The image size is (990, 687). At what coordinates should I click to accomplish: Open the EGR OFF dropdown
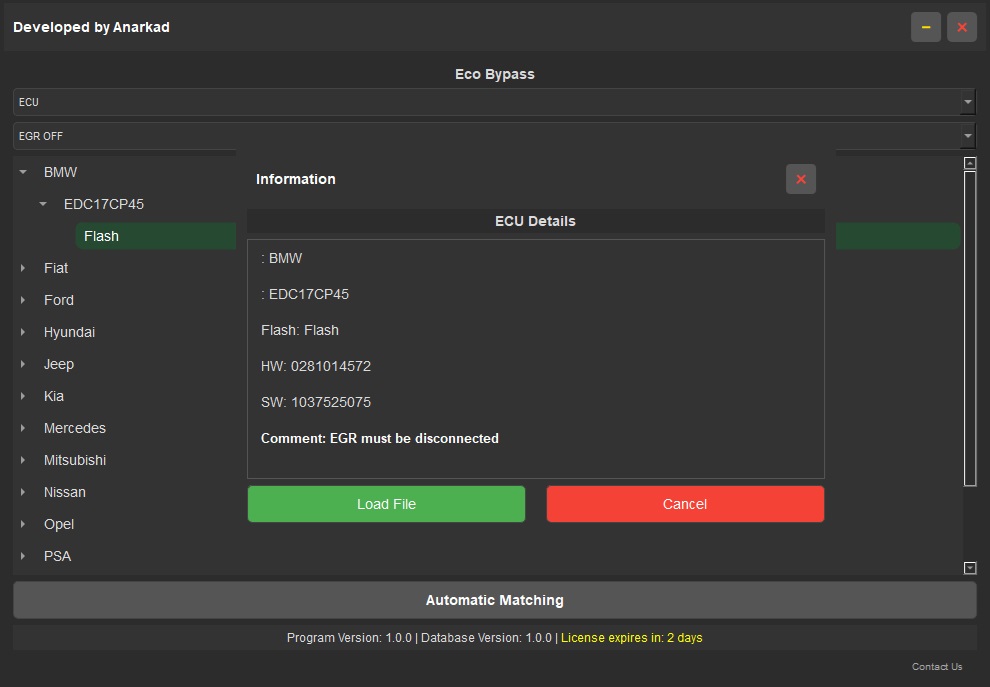[x=494, y=136]
